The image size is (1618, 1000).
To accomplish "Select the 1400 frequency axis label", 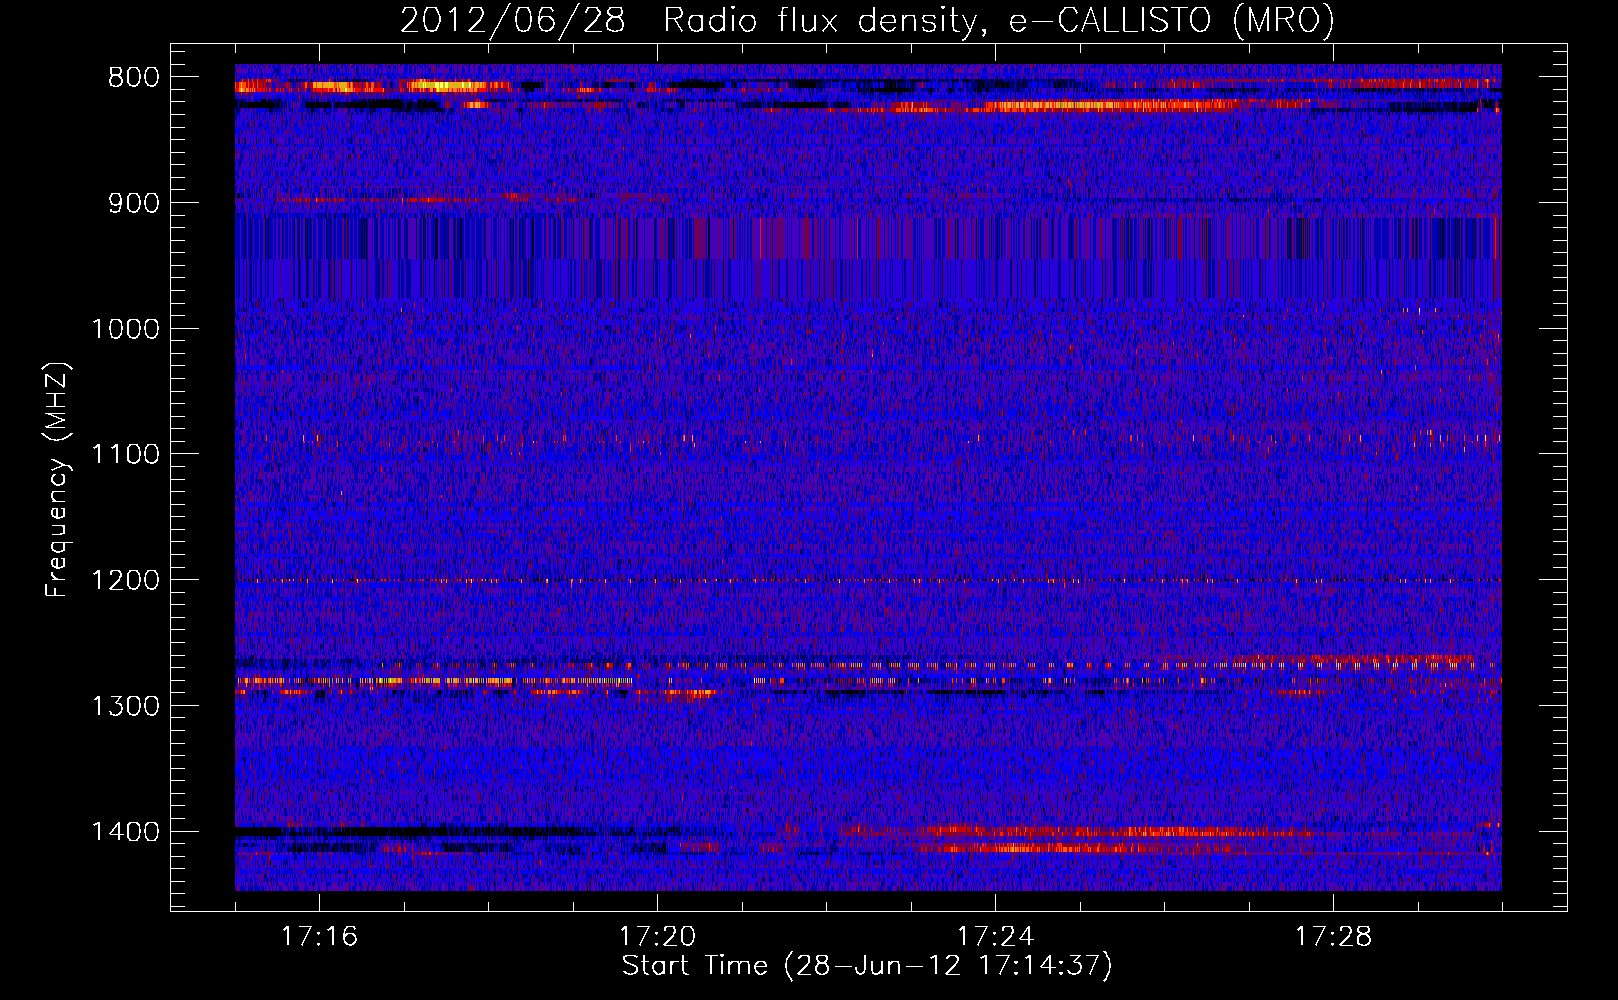I will coord(125,832).
